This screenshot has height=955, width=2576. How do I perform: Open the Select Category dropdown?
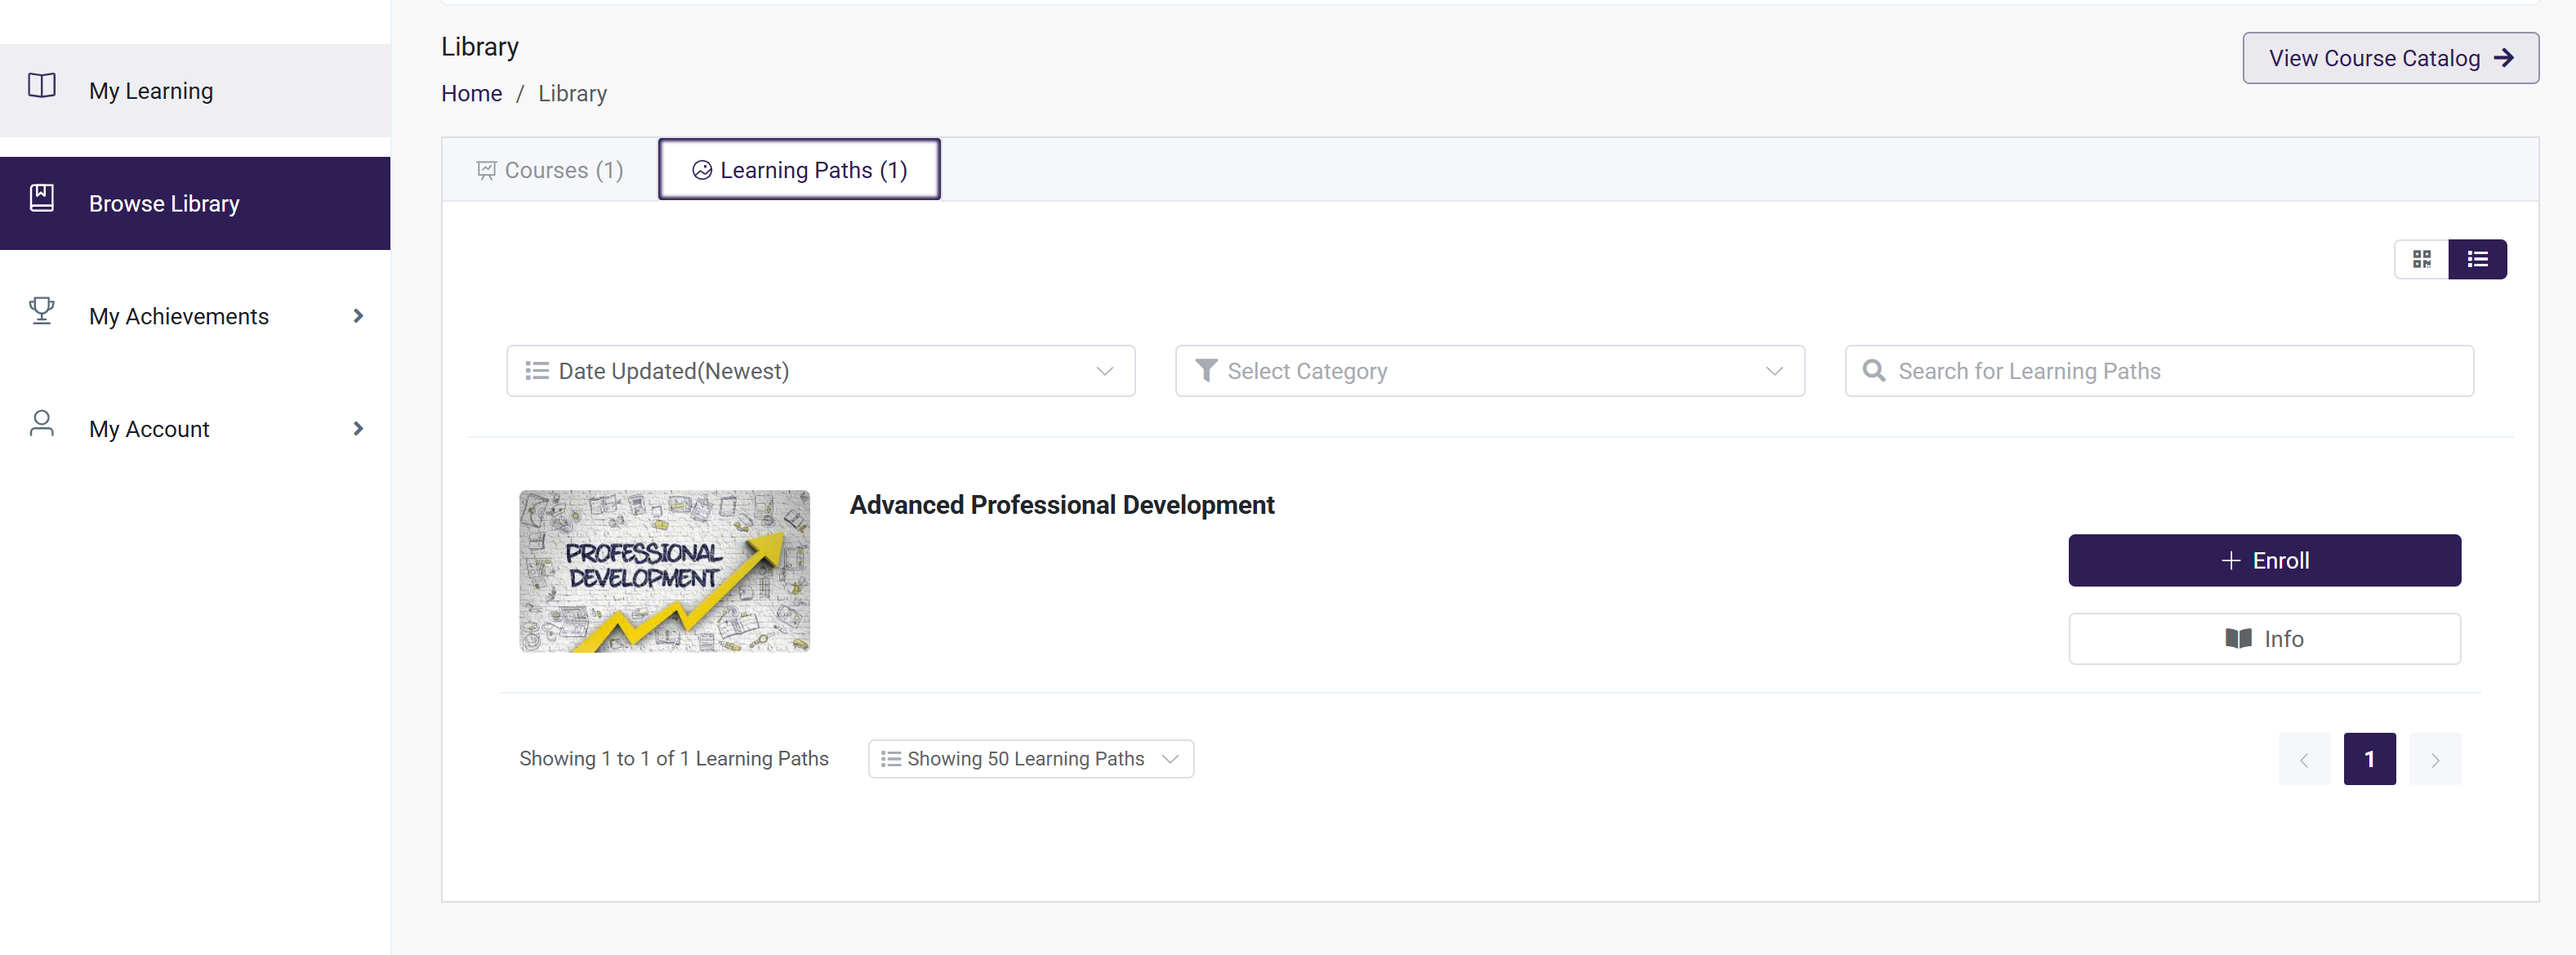tap(1489, 371)
